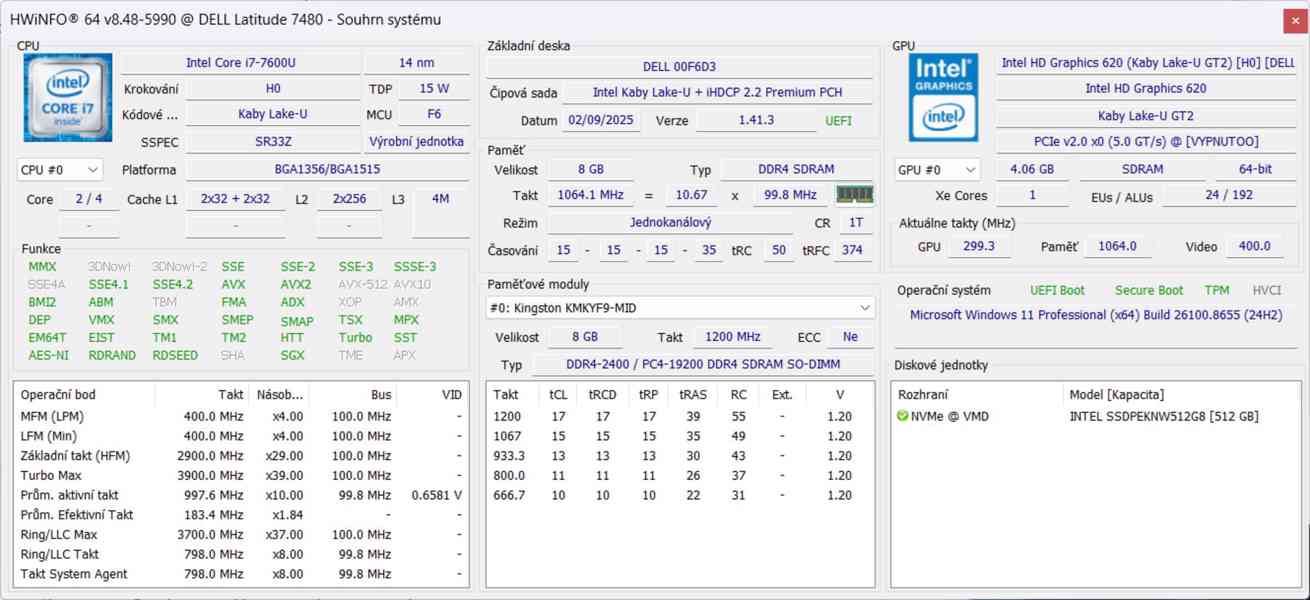This screenshot has width=1310, height=600.
Task: Click the Operační bod column header
Action: point(84,395)
